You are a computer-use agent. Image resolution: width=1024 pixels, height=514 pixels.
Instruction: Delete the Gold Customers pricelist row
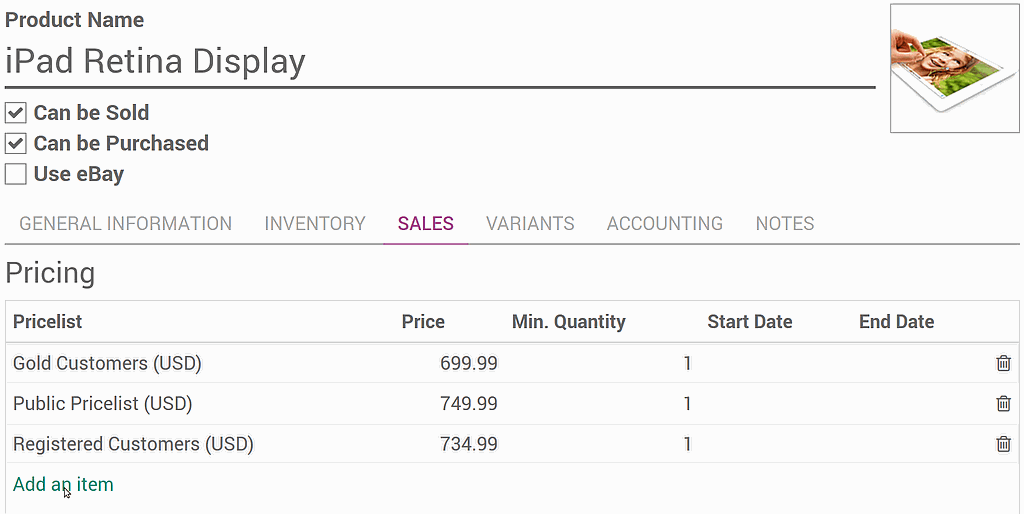pyautogui.click(x=1003, y=363)
